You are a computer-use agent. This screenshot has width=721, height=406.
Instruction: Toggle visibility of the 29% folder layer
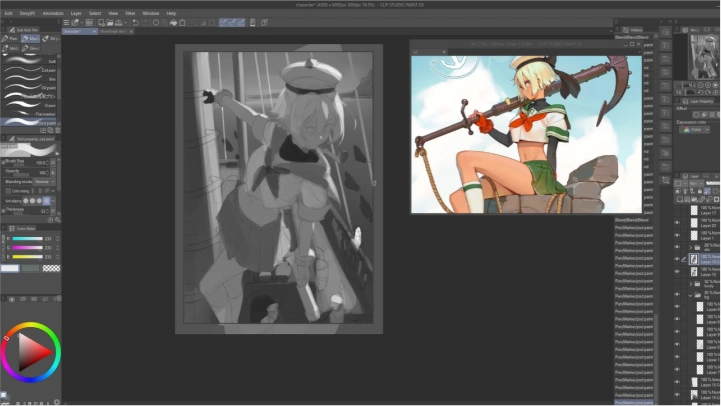click(677, 247)
